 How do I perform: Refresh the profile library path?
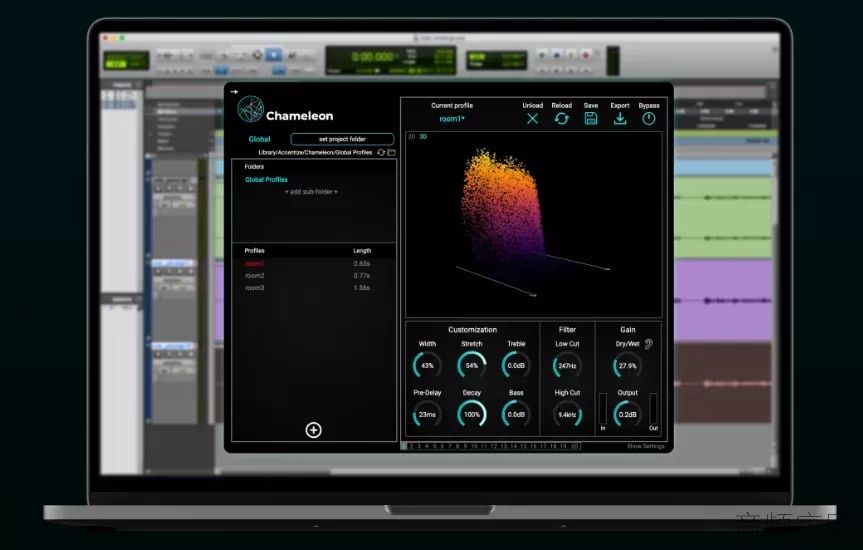pyautogui.click(x=381, y=153)
